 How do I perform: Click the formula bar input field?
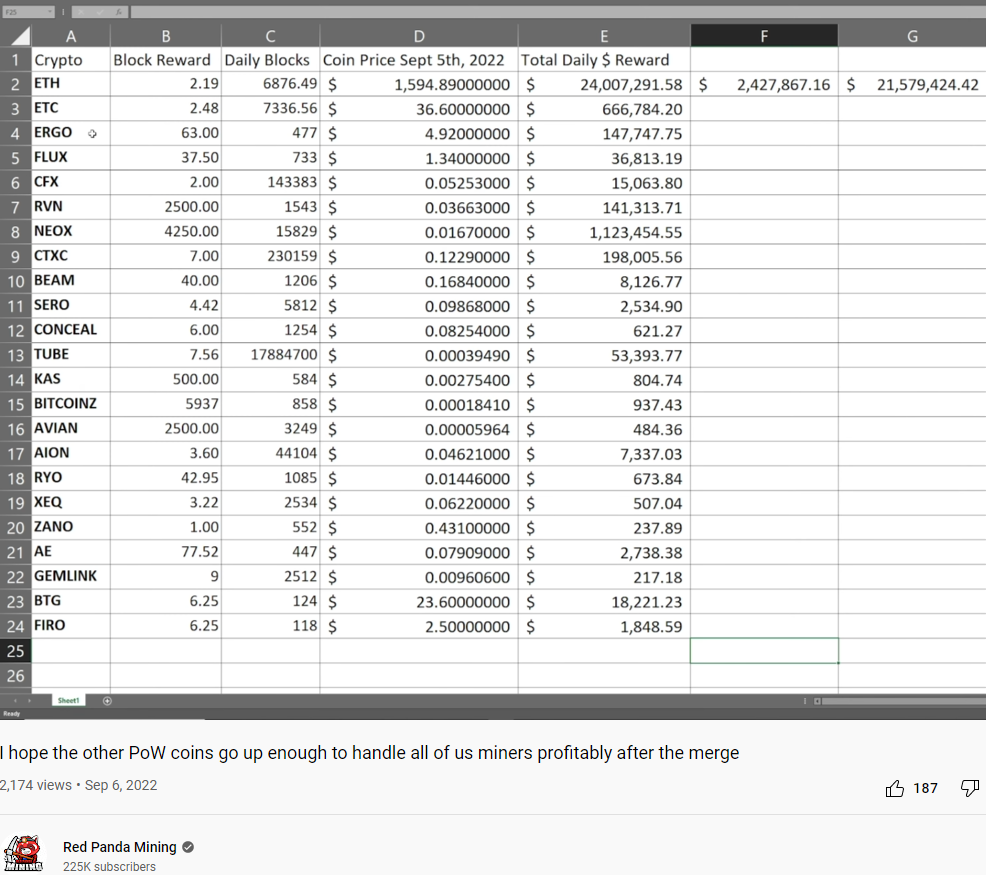[x=558, y=12]
